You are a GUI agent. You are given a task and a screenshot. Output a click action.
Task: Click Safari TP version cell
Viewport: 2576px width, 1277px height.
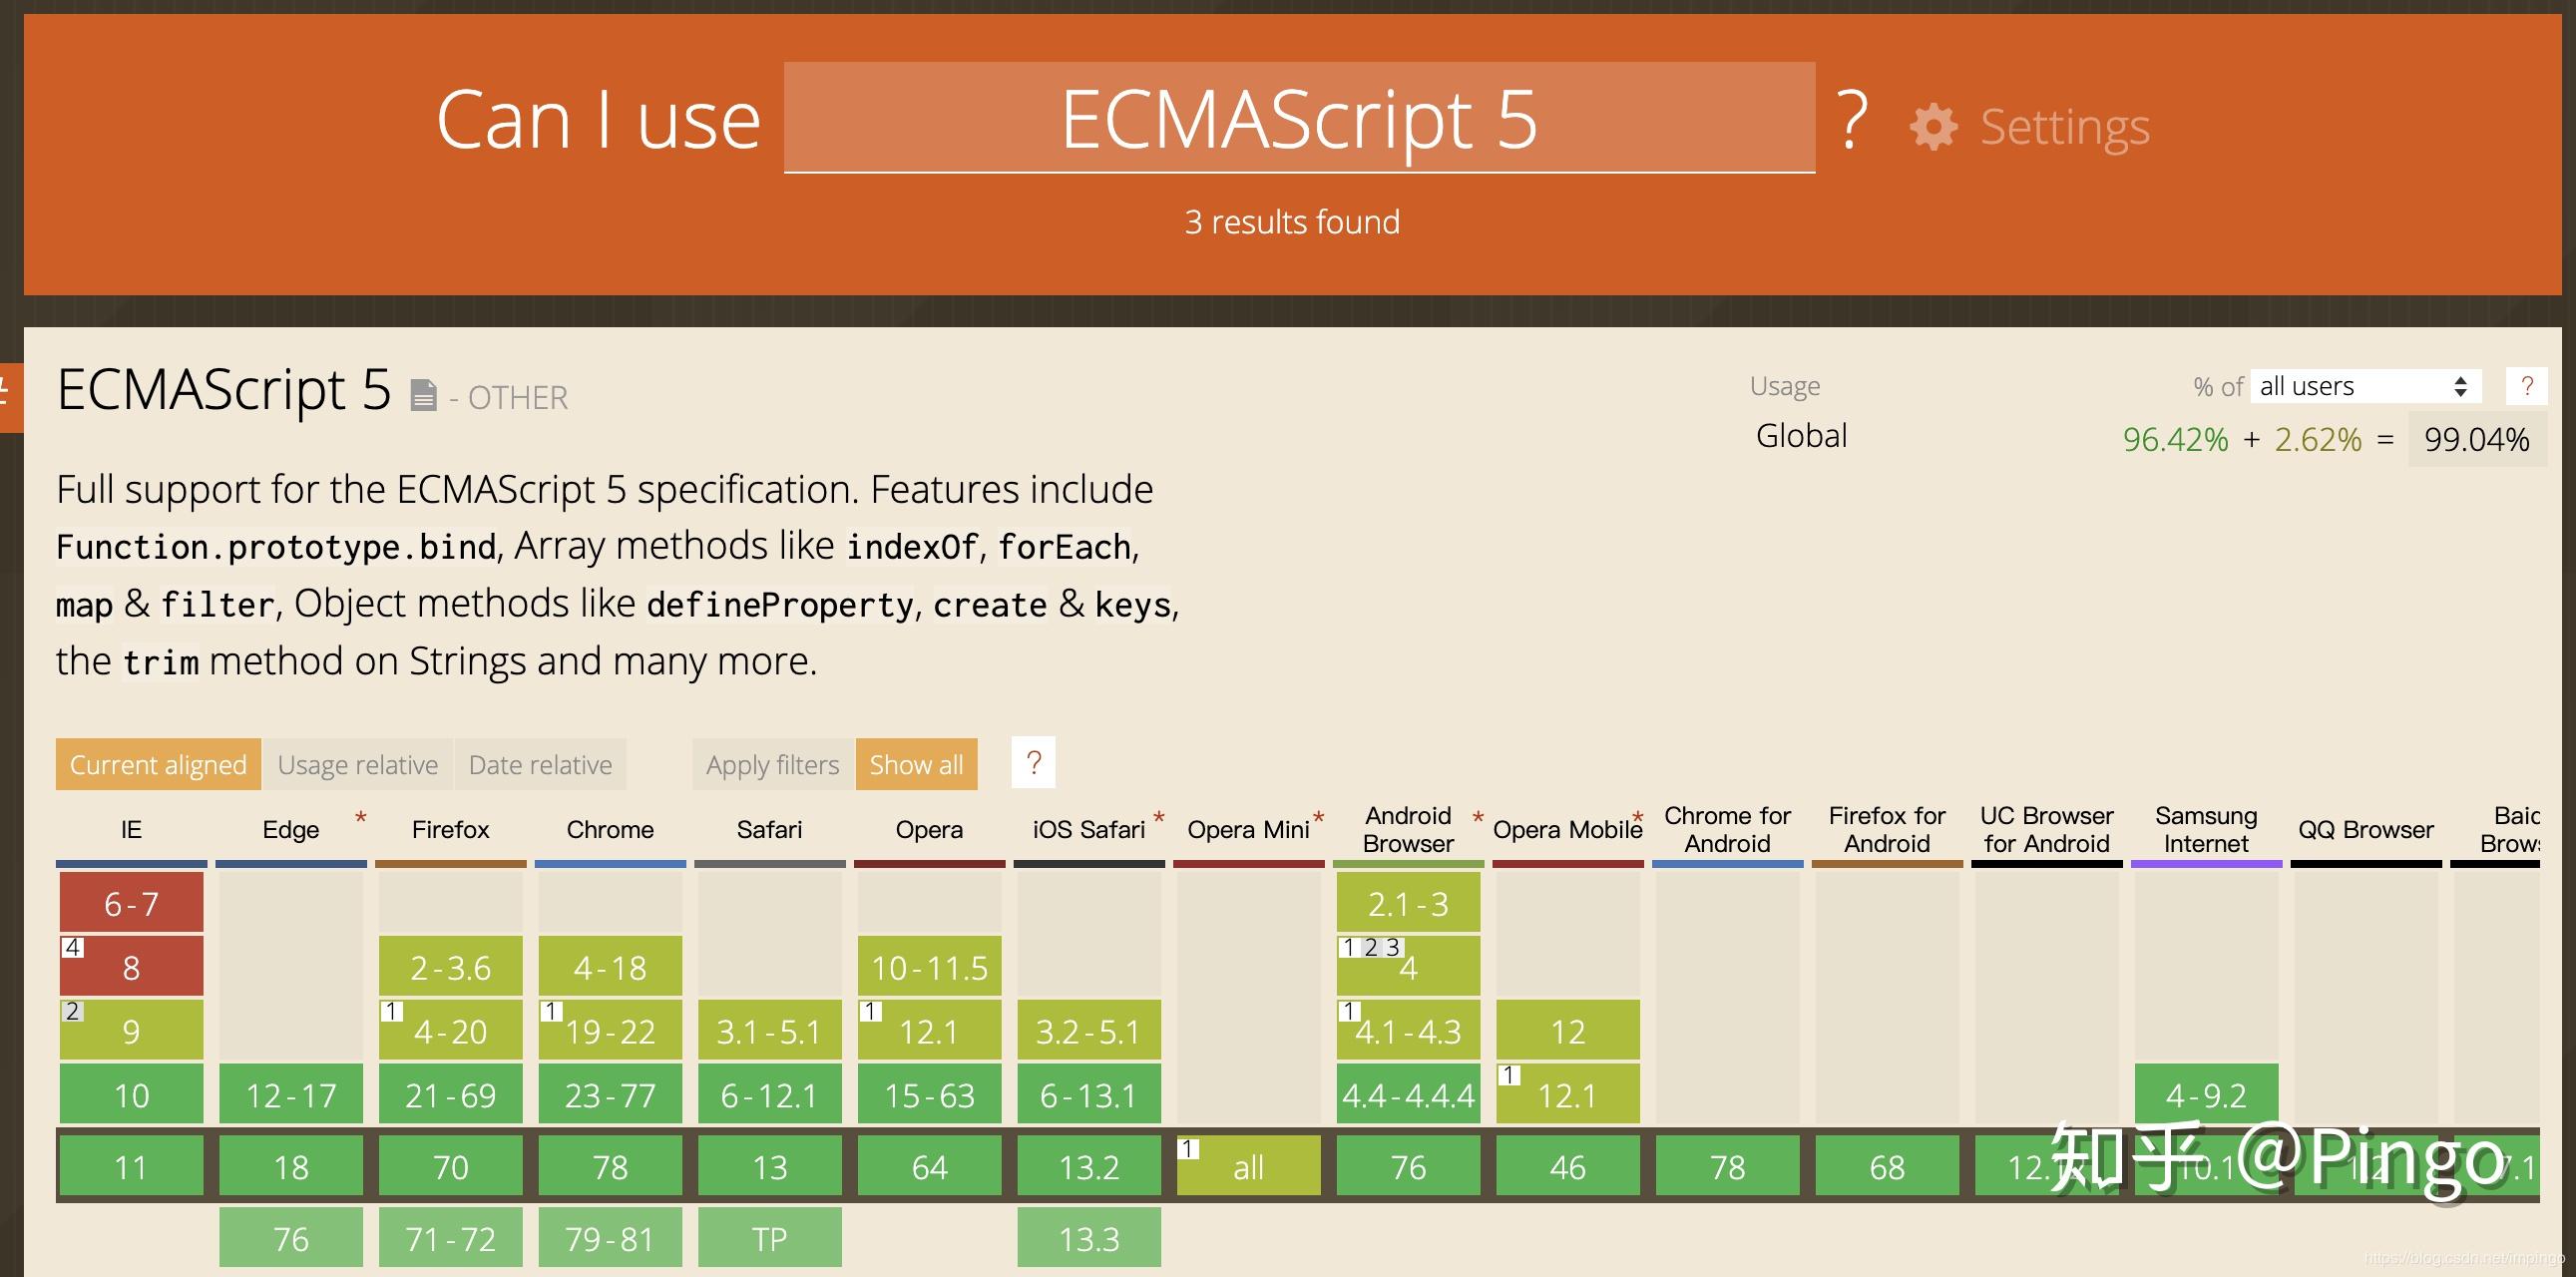[x=769, y=1239]
